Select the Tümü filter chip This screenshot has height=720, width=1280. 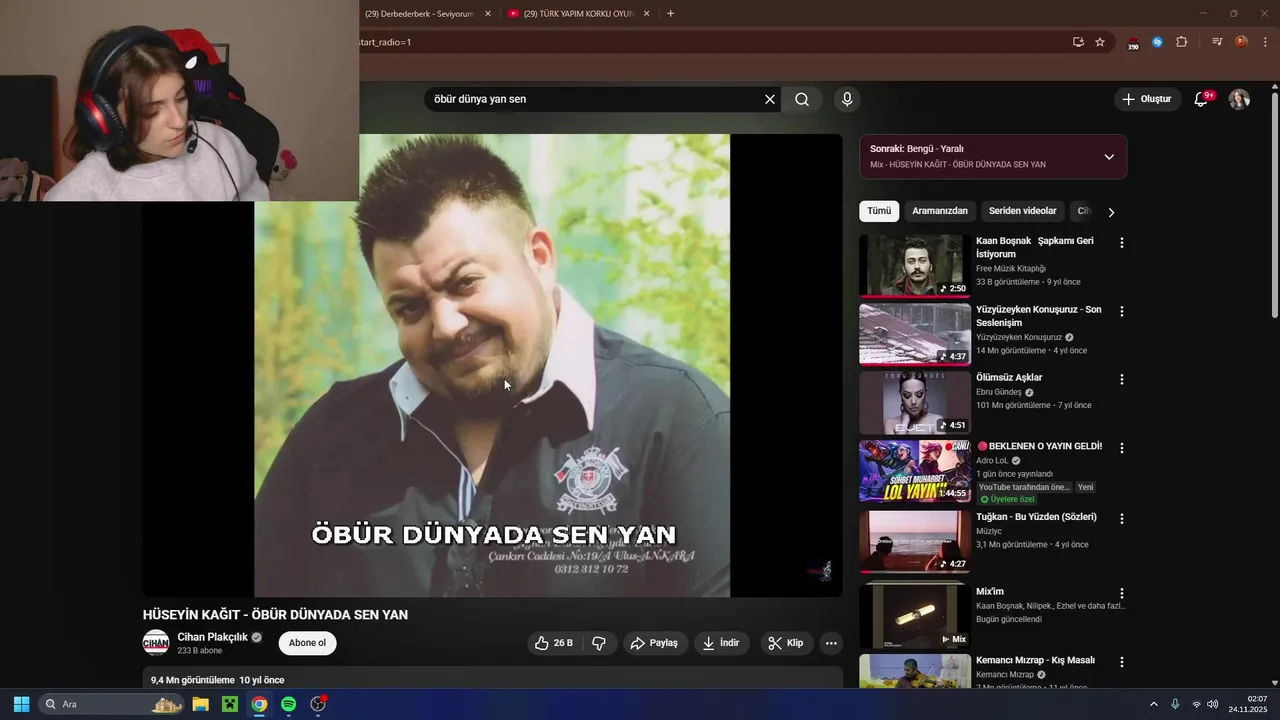pyautogui.click(x=879, y=211)
